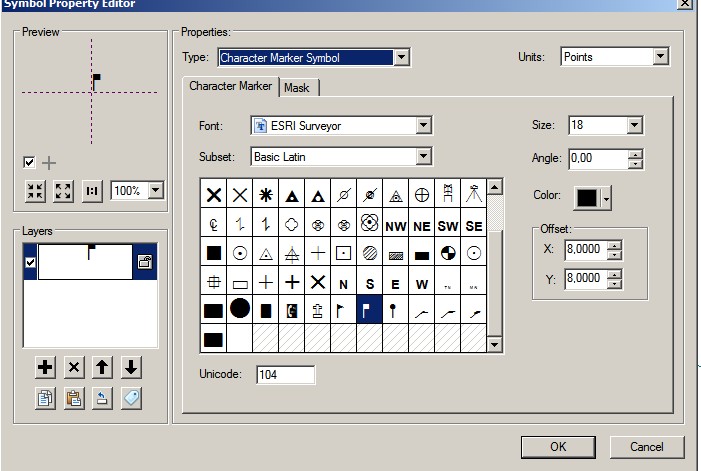The width and height of the screenshot is (701, 471).
Task: Toggle the crosshair checkbox in Preview
Action: point(29,162)
